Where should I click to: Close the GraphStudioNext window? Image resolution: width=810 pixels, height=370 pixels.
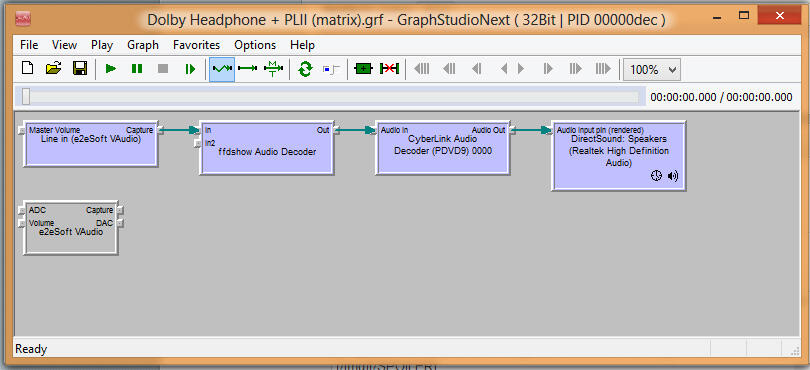[780, 16]
